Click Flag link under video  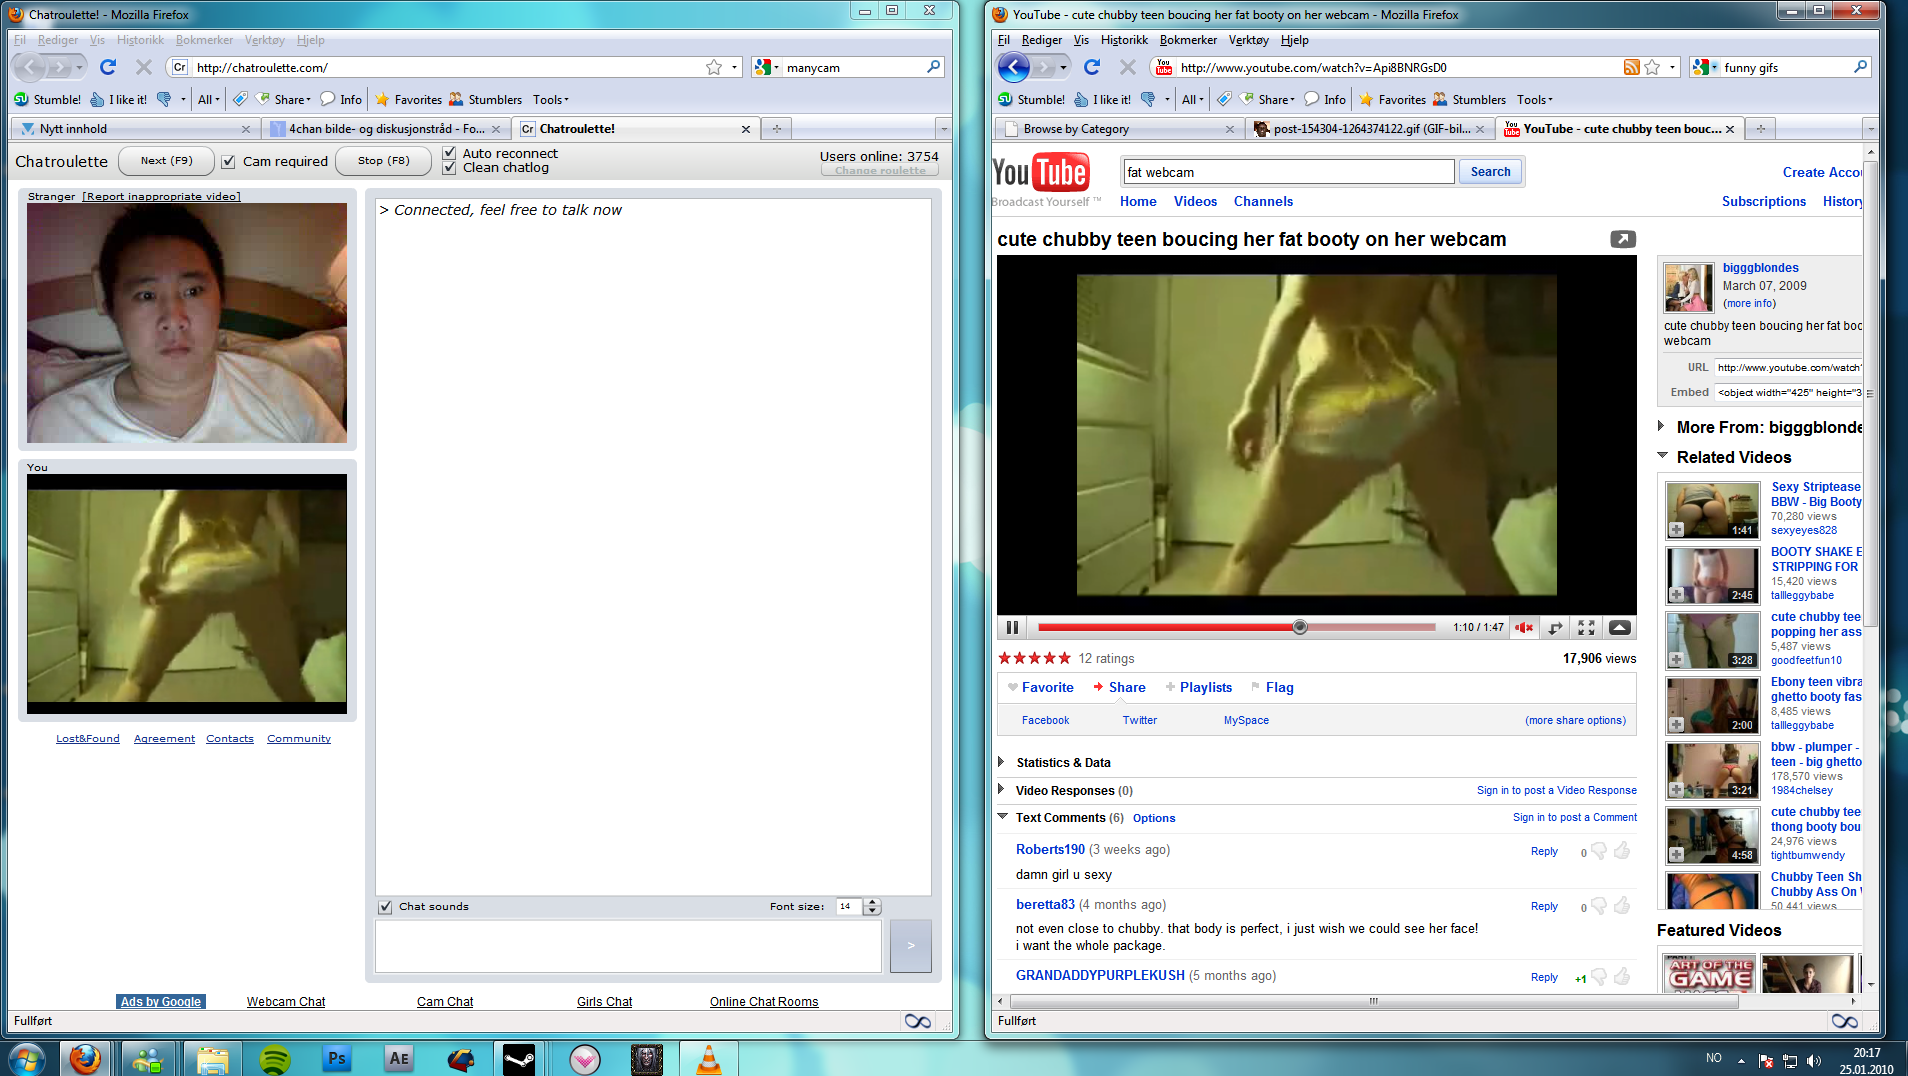tap(1279, 687)
